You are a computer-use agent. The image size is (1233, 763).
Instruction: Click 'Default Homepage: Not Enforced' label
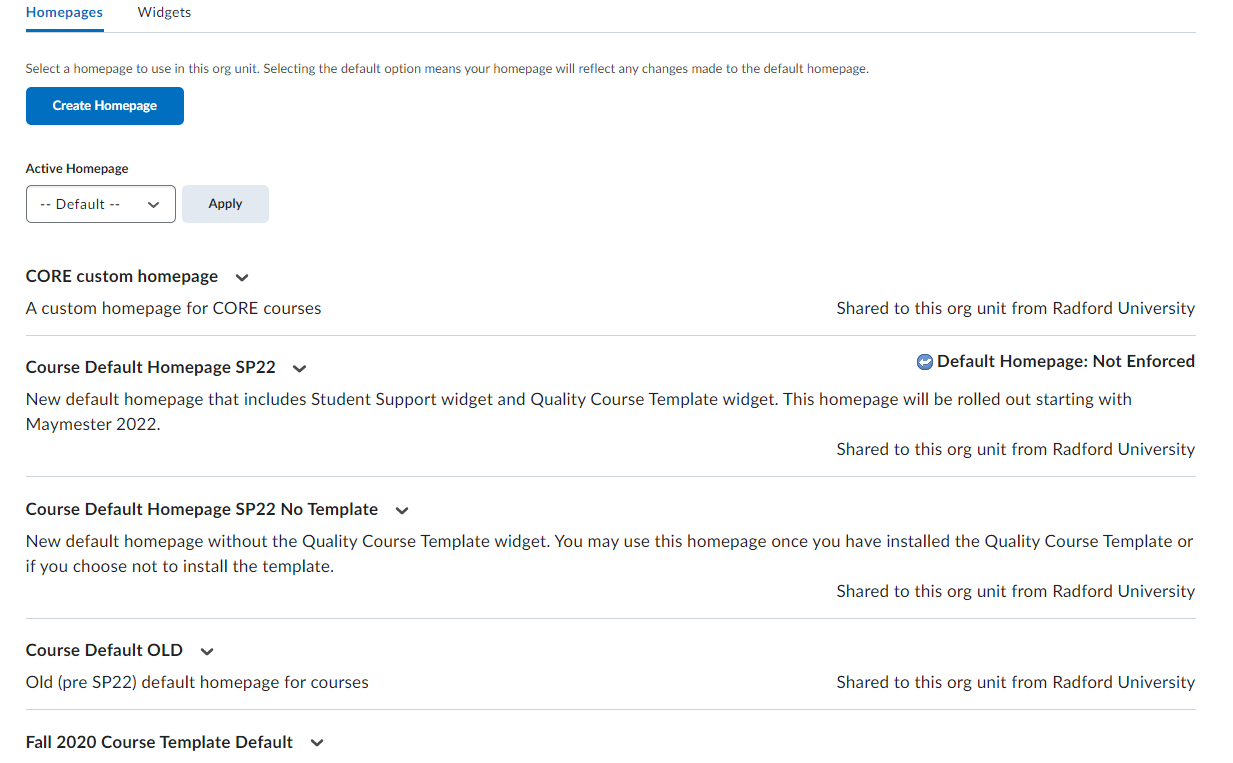pos(1065,361)
